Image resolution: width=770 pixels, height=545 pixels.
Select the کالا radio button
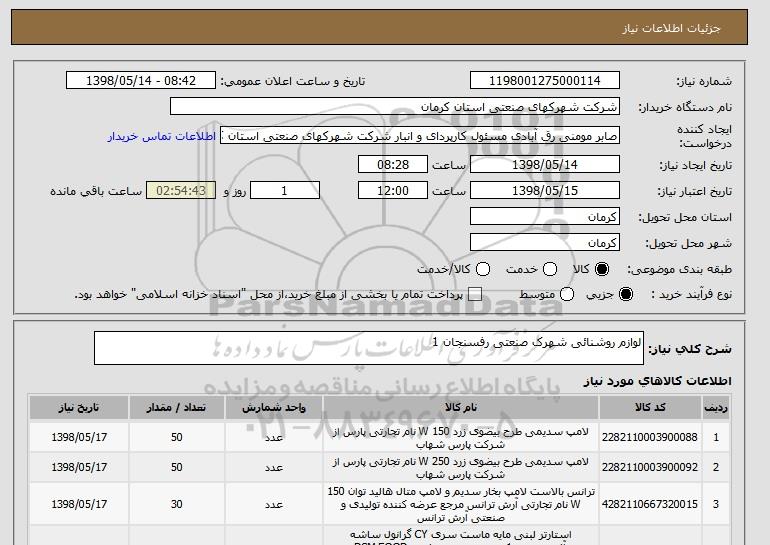[x=602, y=269]
